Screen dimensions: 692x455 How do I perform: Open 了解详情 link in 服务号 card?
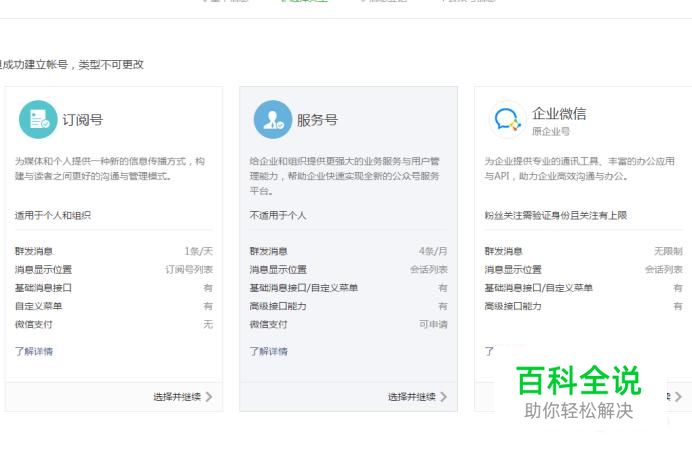click(269, 351)
